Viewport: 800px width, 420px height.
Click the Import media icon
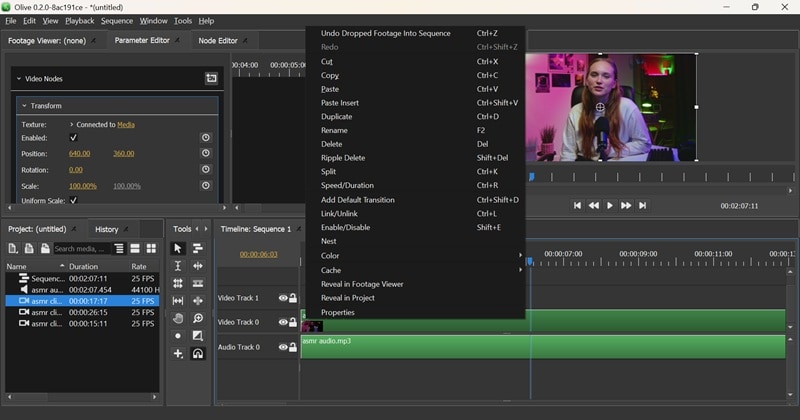[x=29, y=249]
